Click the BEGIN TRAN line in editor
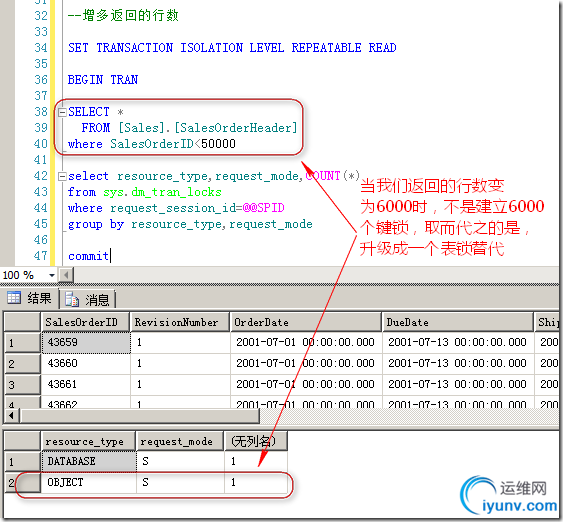Screen dimensions: 563x522 (103, 80)
